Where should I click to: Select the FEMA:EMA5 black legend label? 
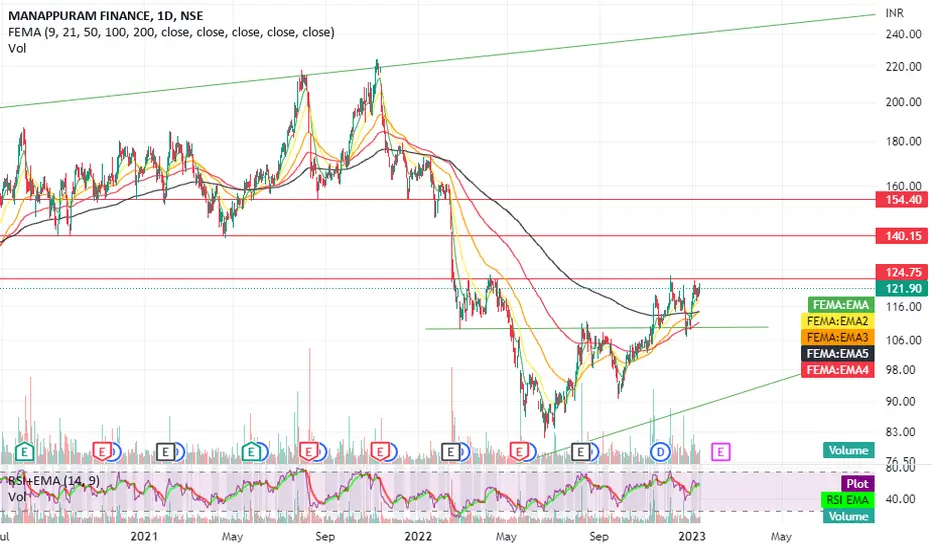click(837, 354)
